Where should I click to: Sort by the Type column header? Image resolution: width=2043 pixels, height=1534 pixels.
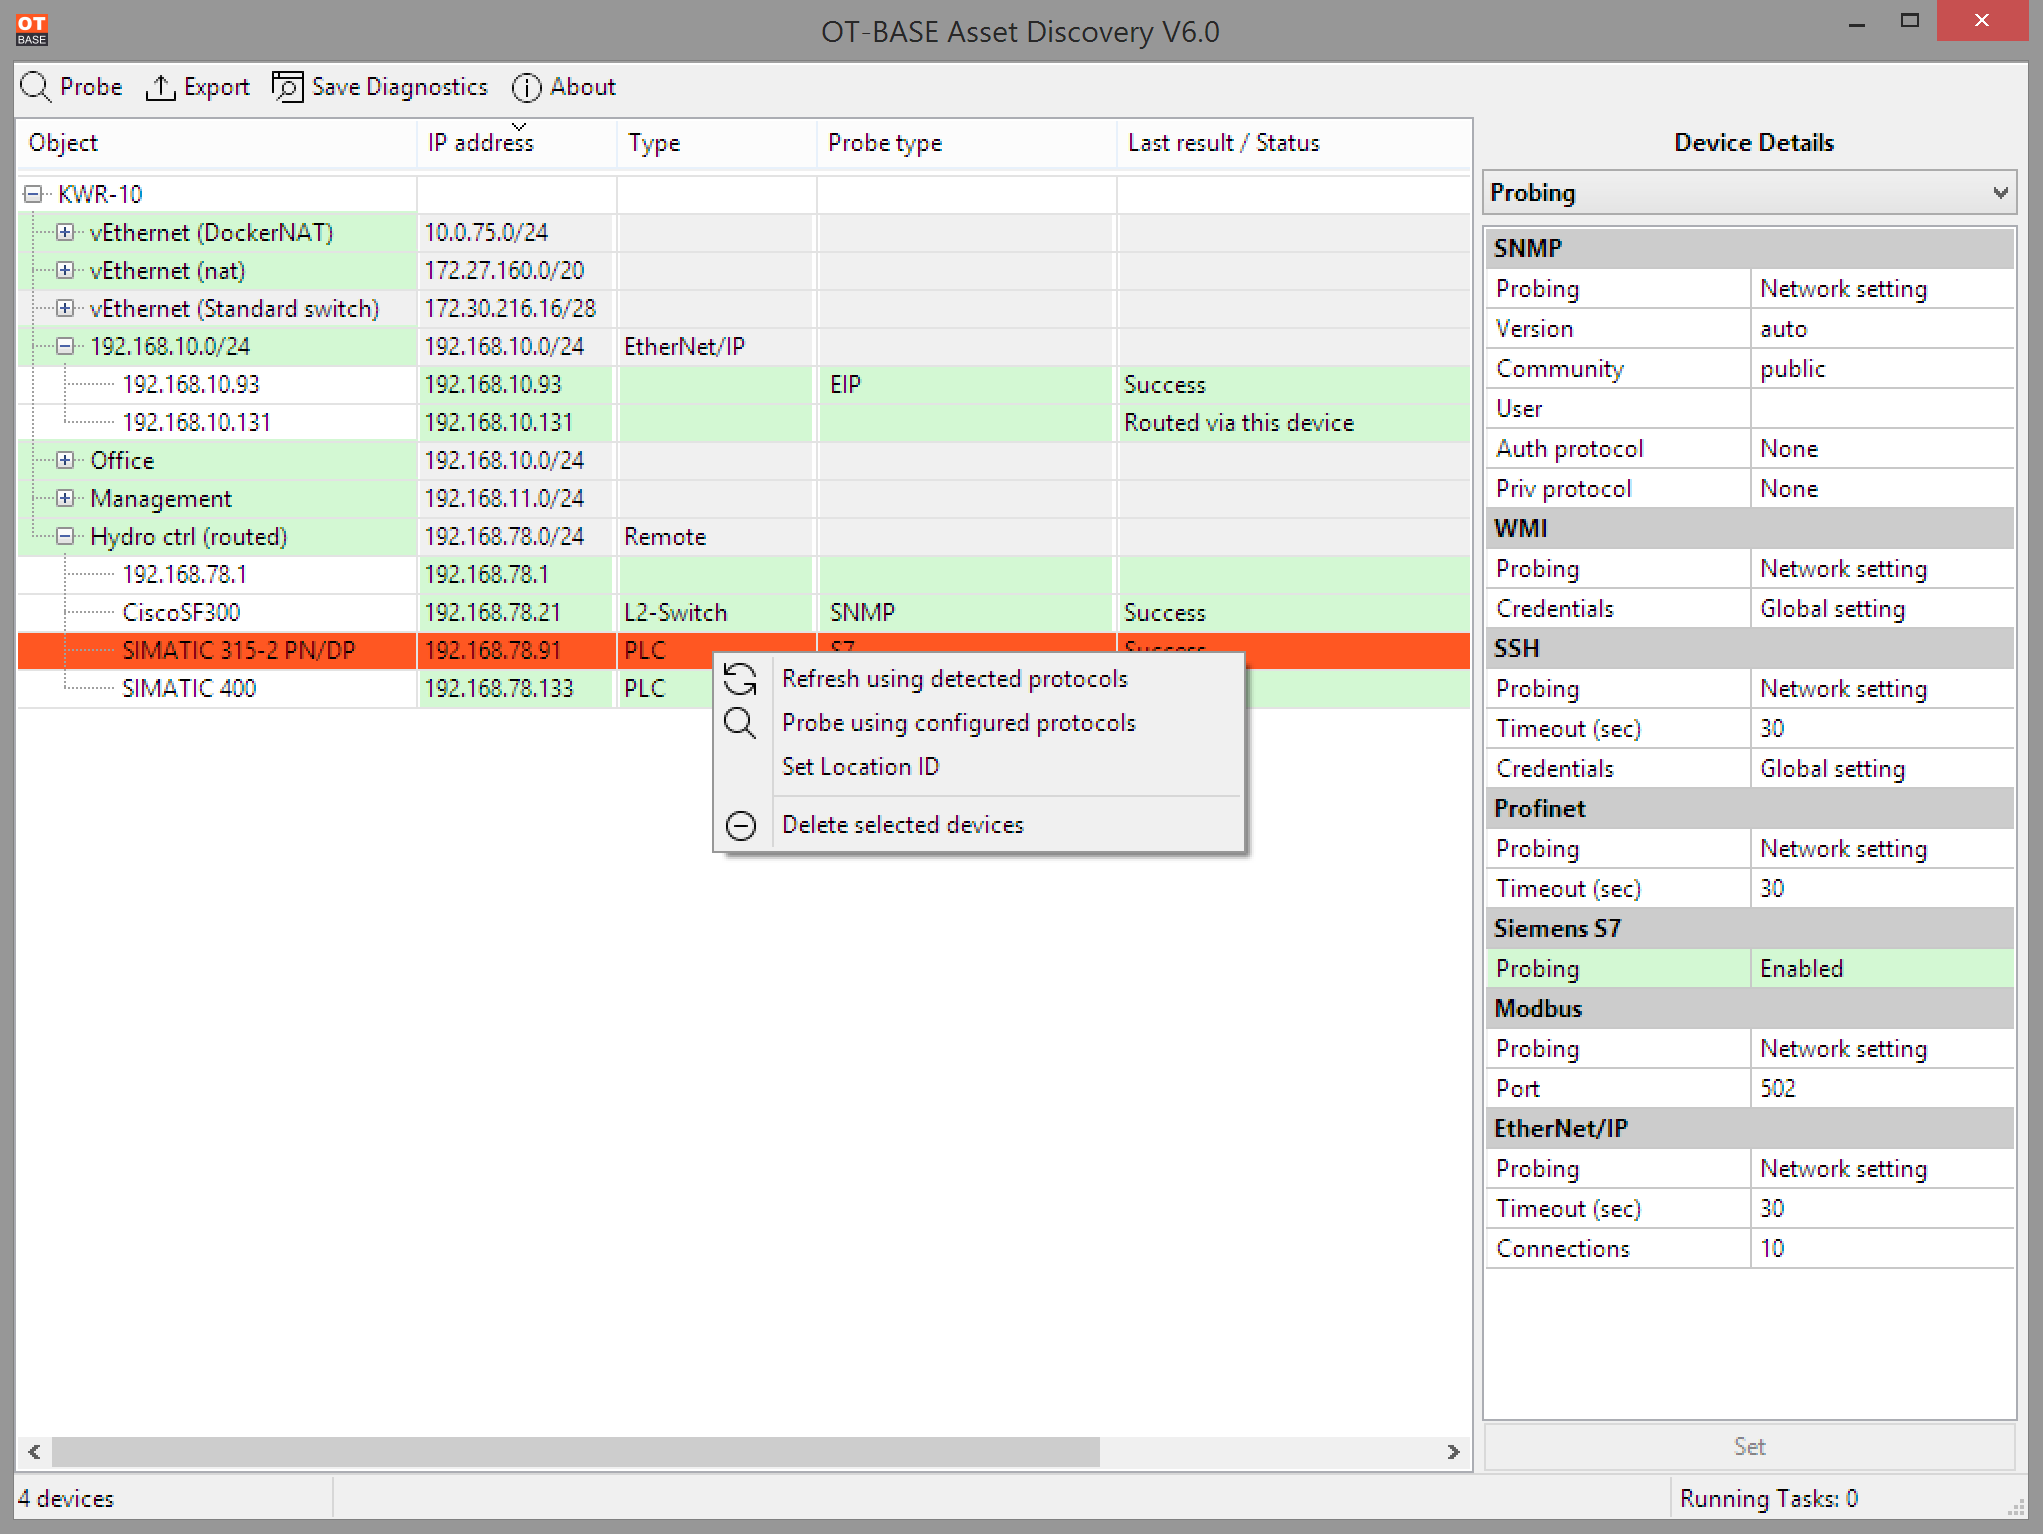(x=717, y=143)
